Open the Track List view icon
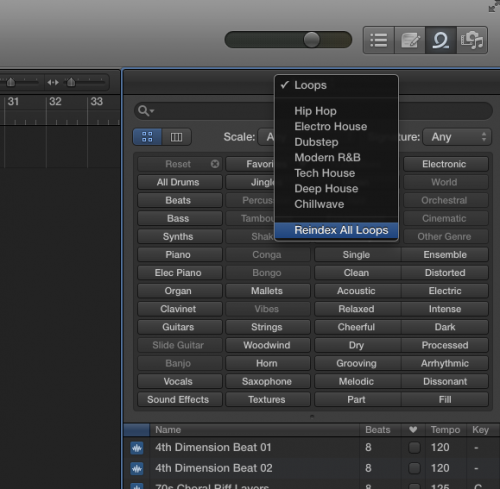 [x=379, y=40]
